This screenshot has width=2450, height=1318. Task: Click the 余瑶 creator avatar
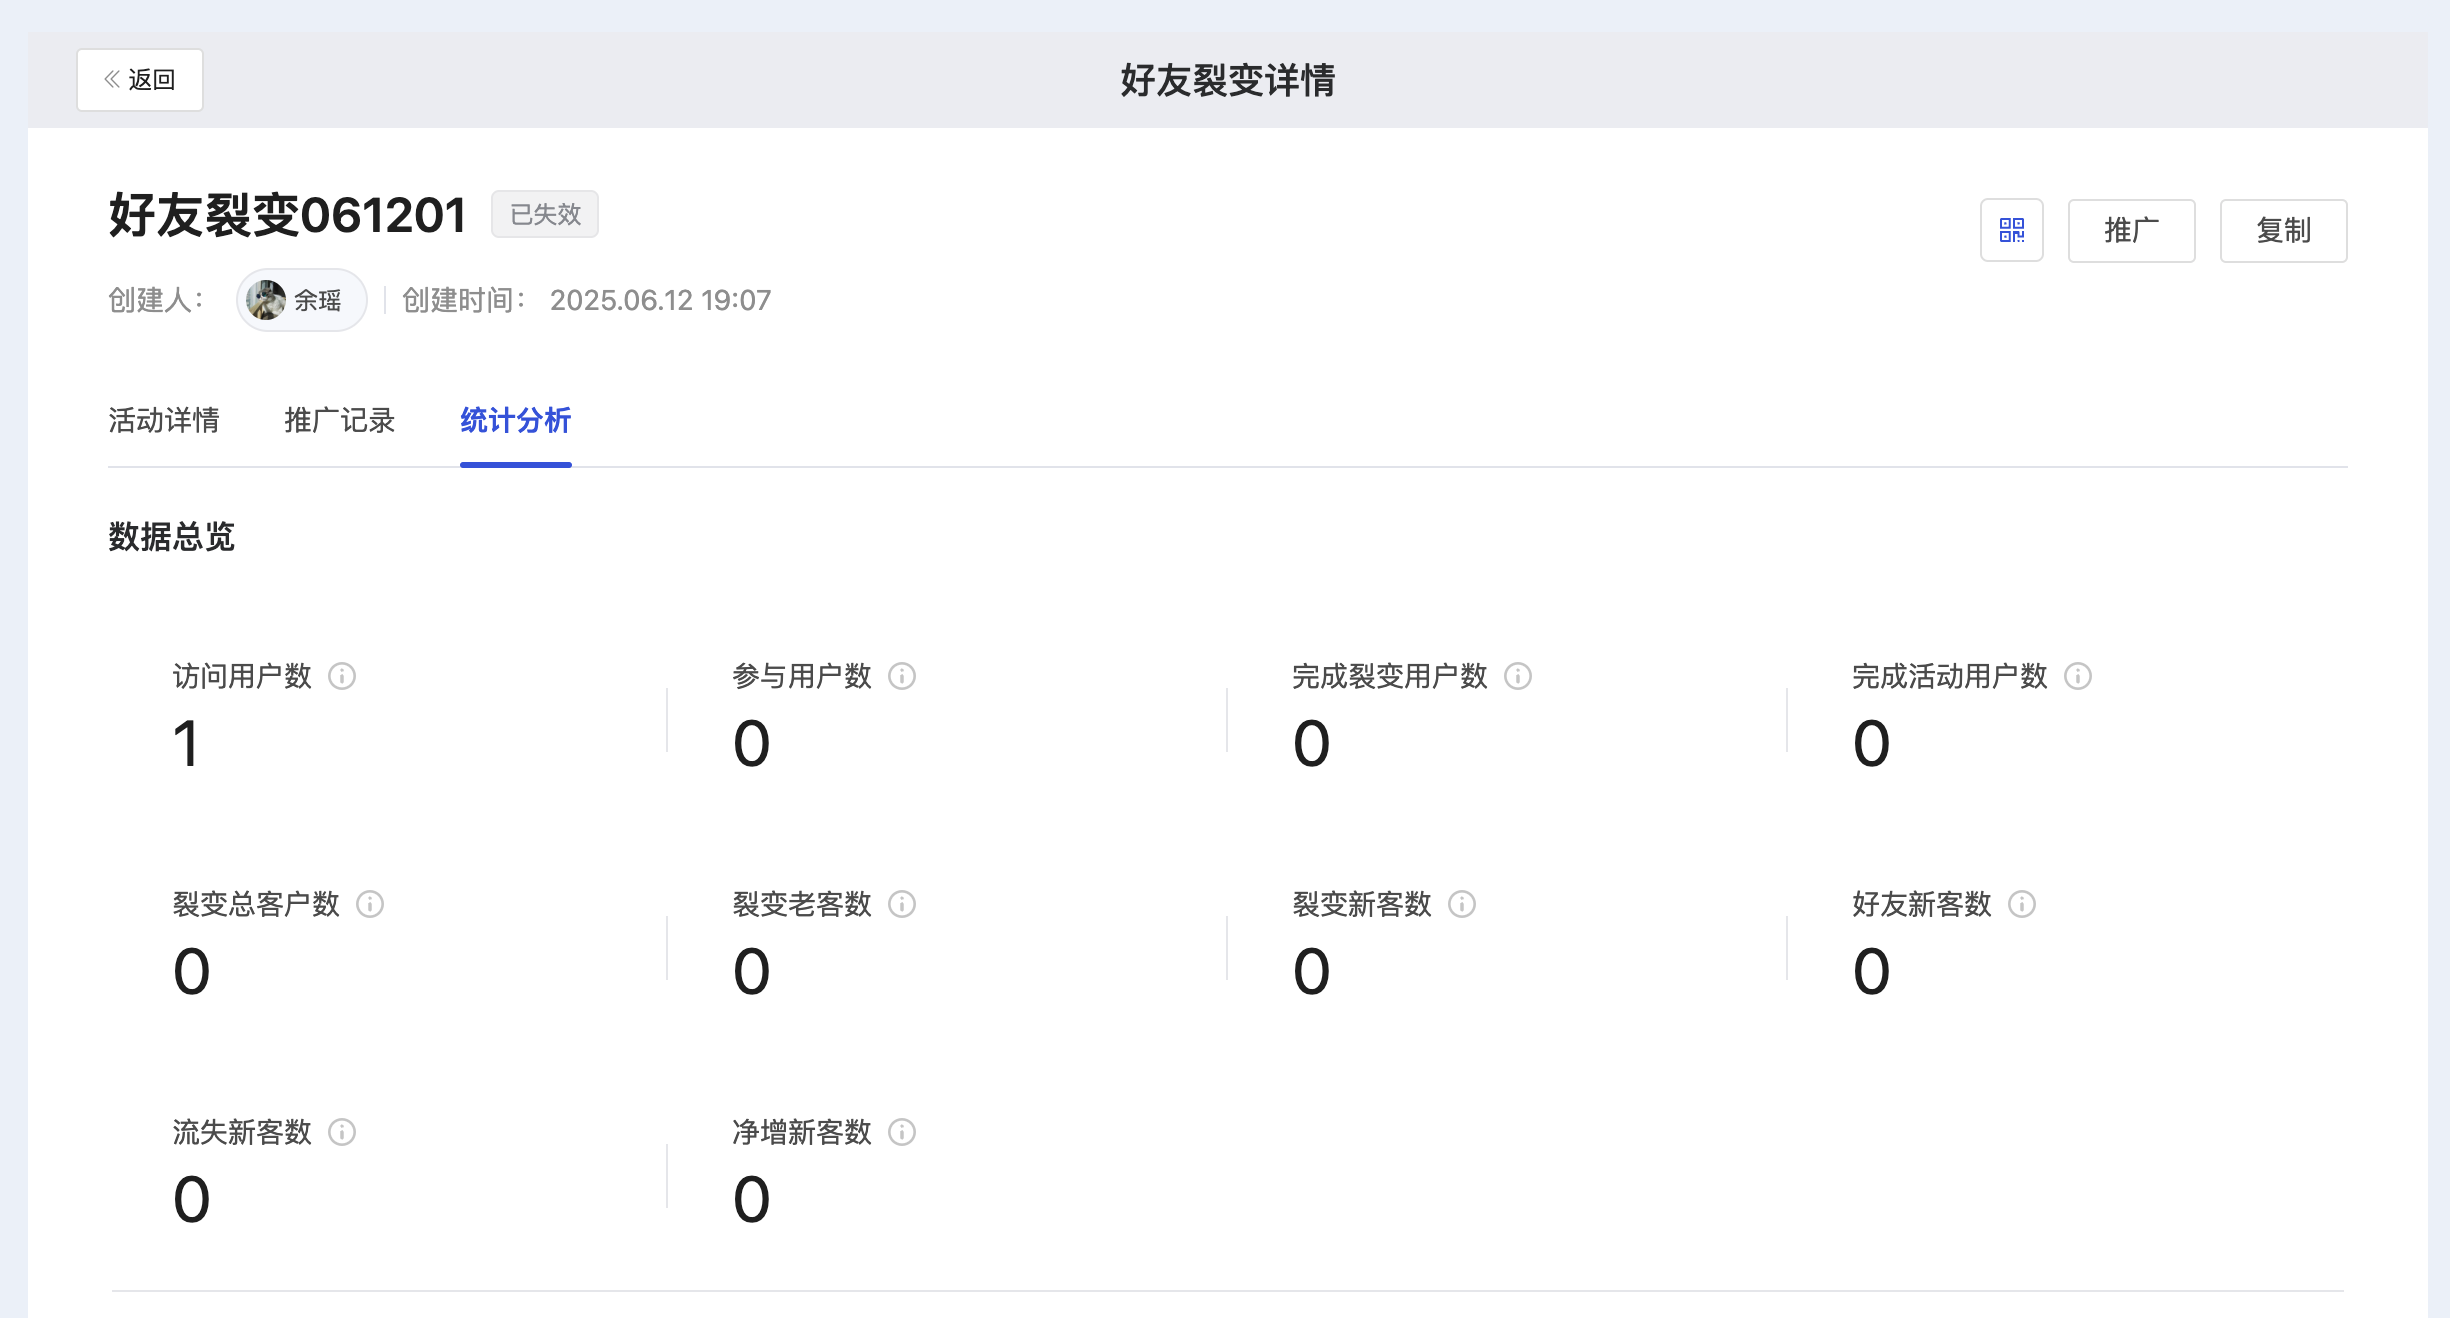pos(266,300)
